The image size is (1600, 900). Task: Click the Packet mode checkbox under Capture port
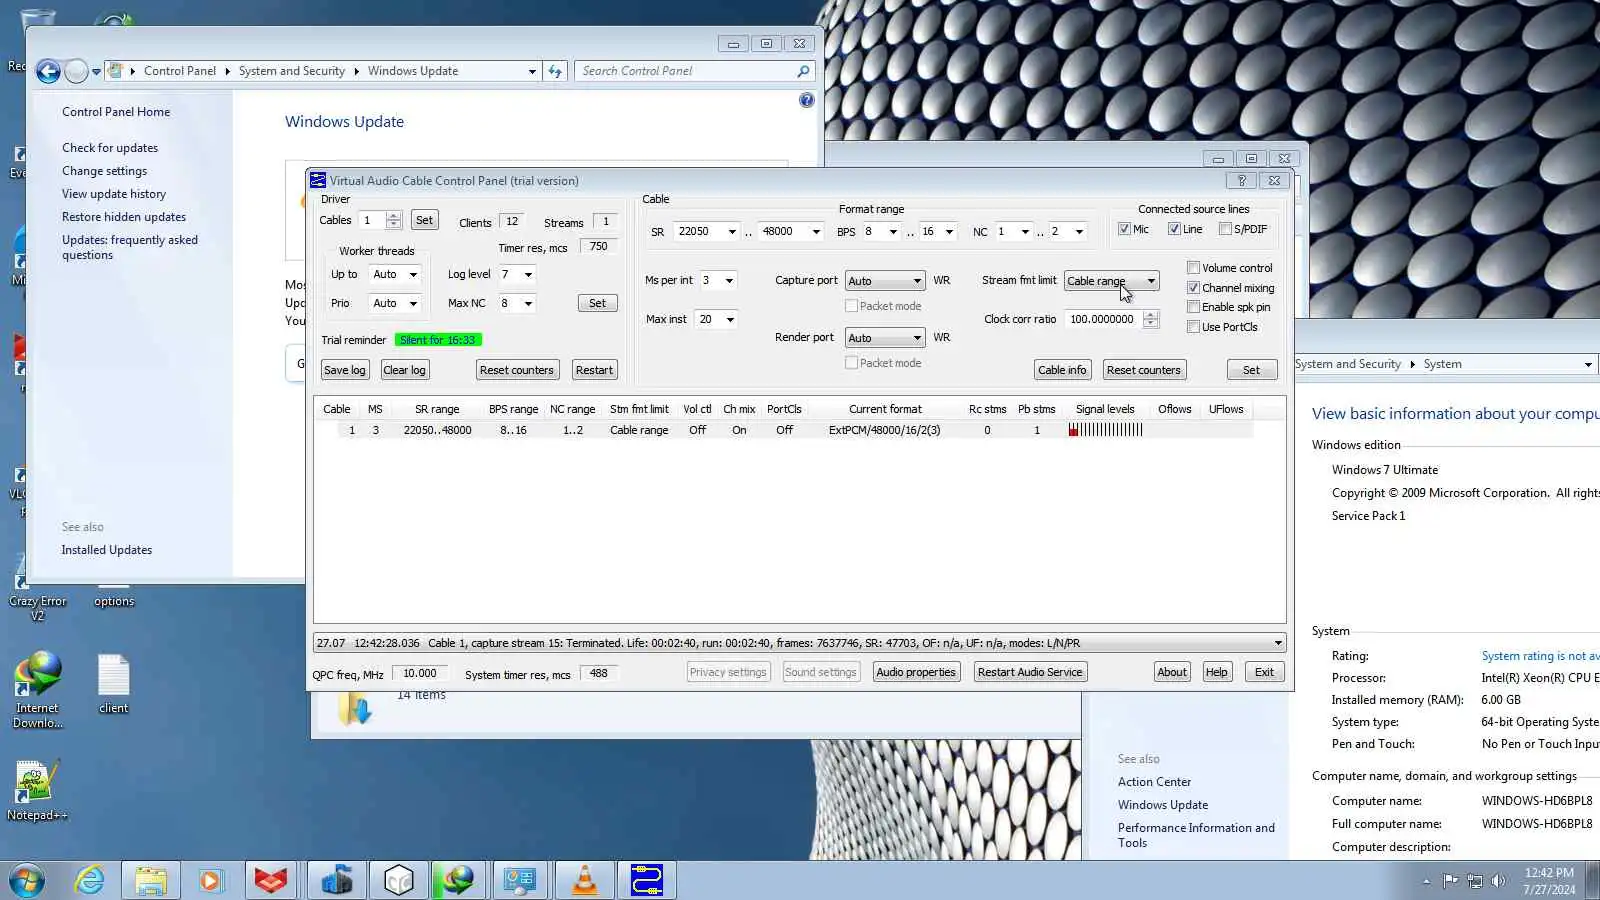click(x=851, y=306)
